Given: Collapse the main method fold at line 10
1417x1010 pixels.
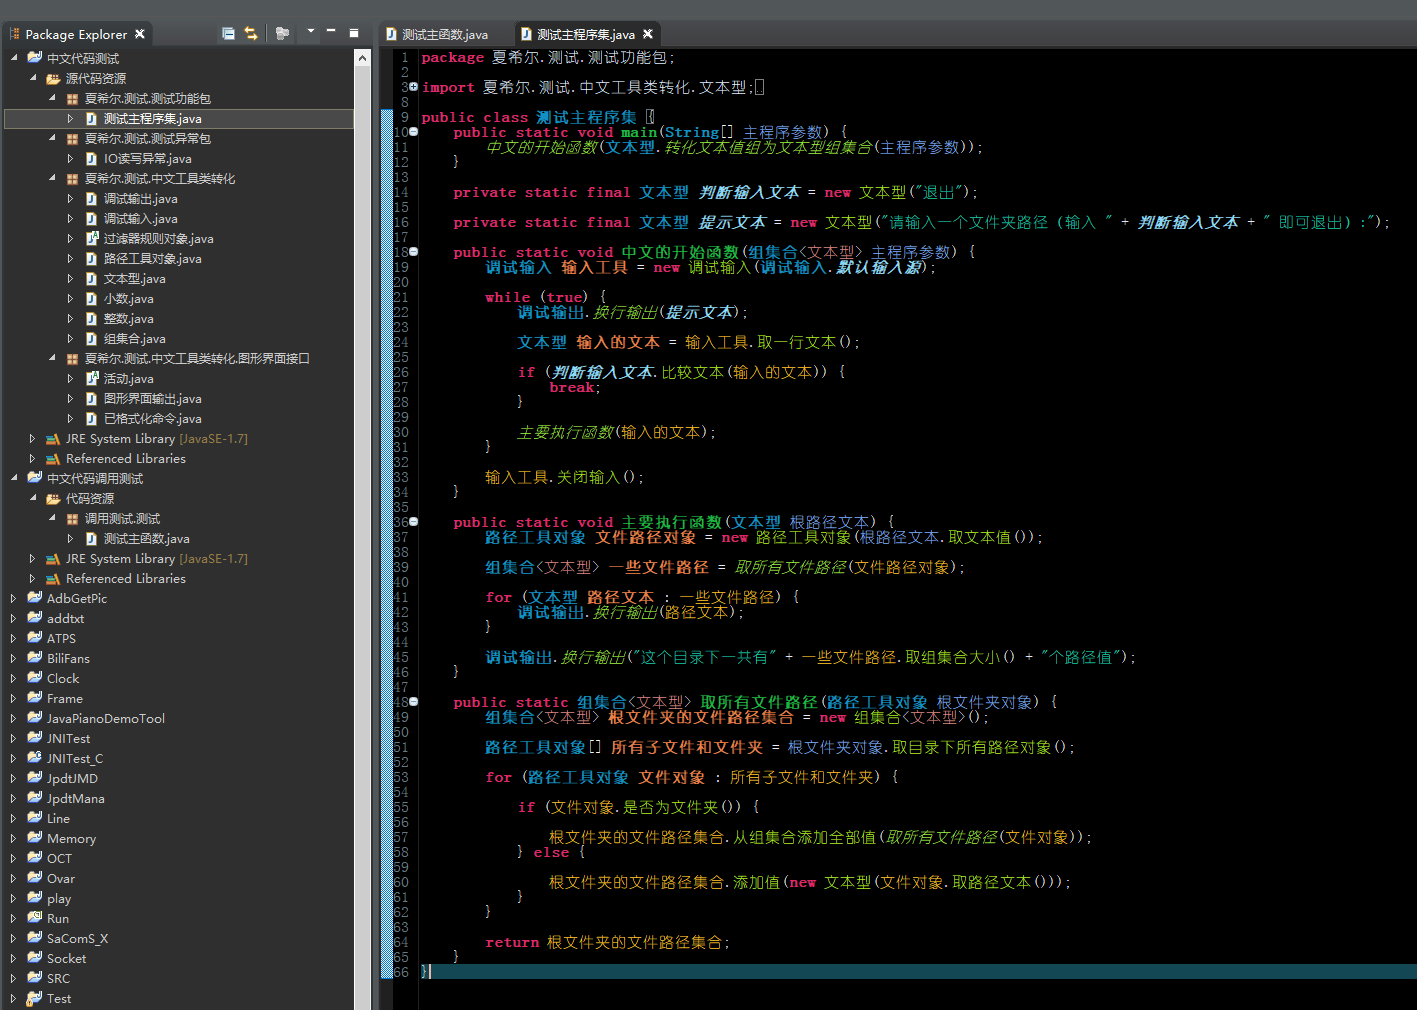Looking at the screenshot, I should click(x=414, y=132).
